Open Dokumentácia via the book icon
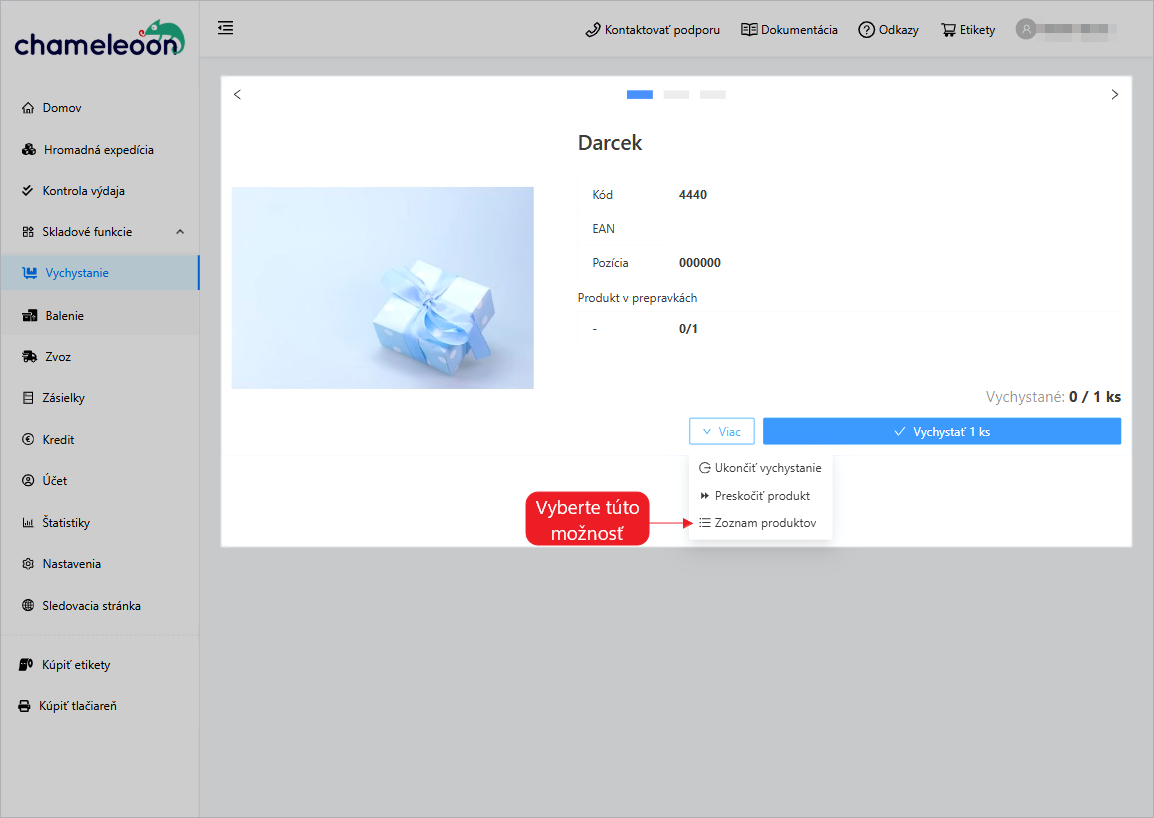 (749, 30)
